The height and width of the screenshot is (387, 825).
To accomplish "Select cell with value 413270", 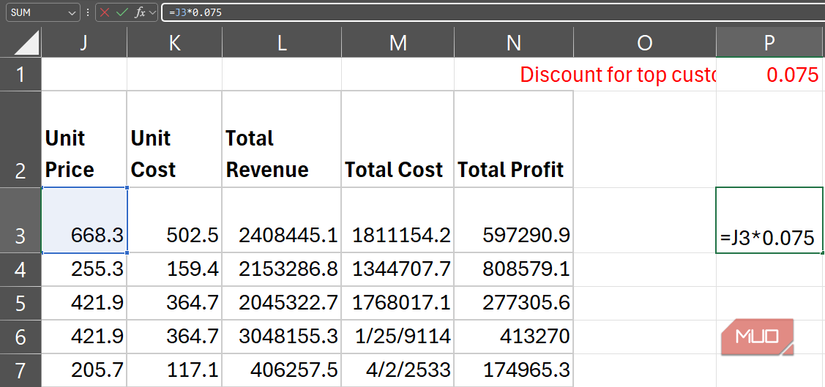I will point(514,337).
